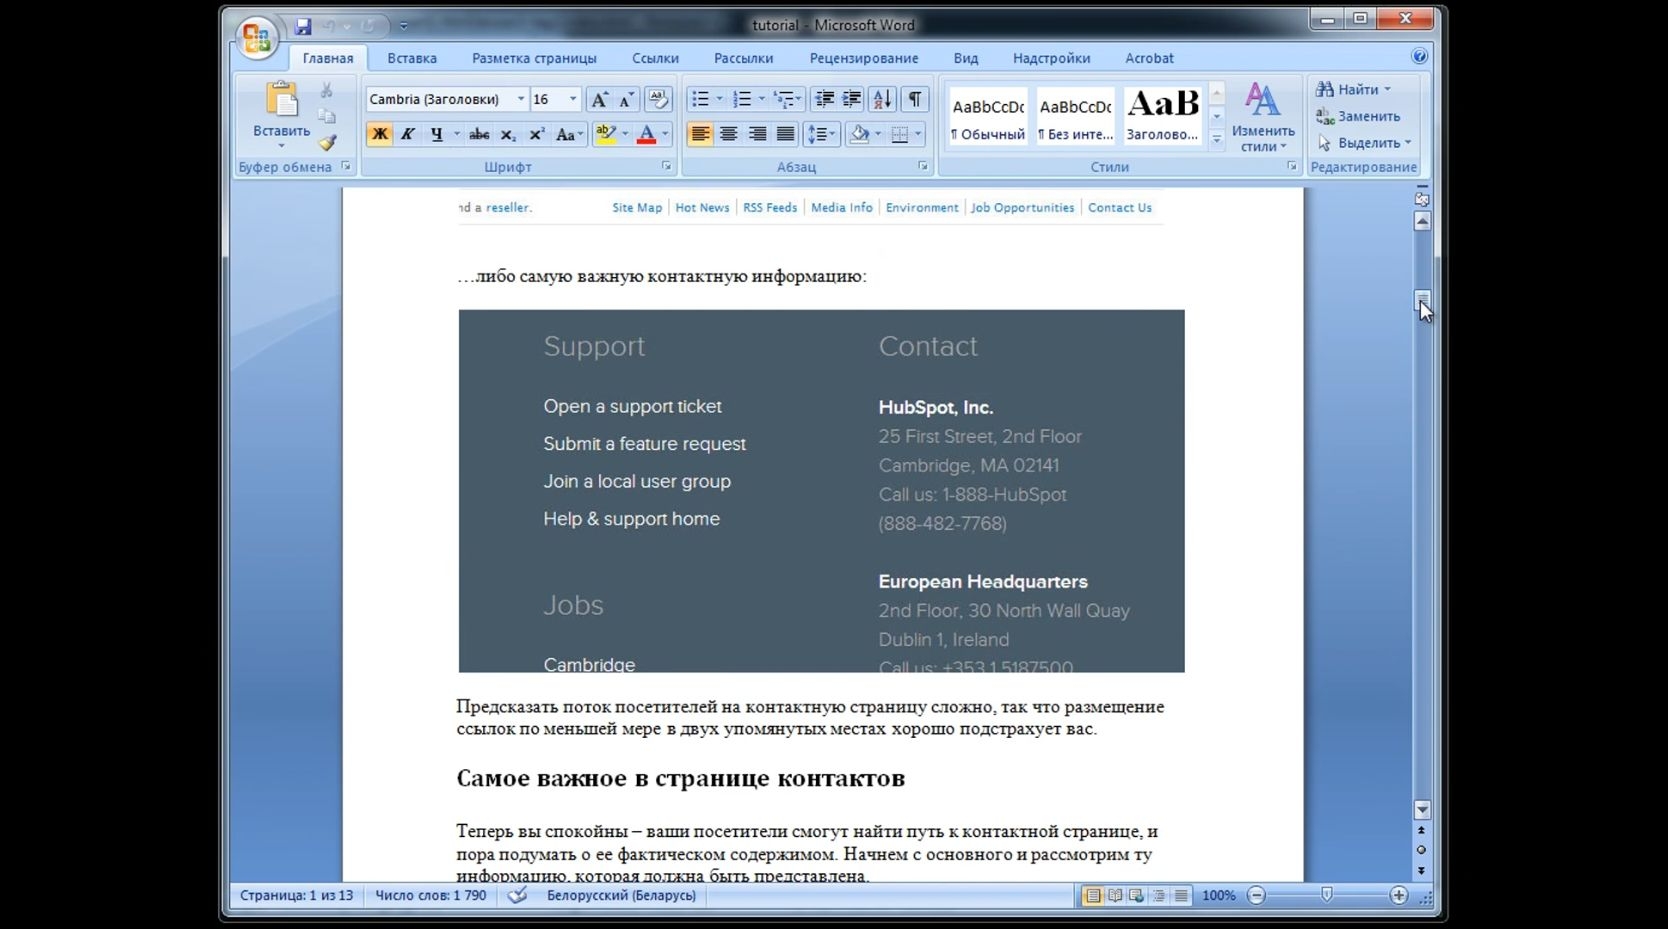The height and width of the screenshot is (929, 1668).
Task: Click Выделить (Select) button
Action: coord(1363,143)
